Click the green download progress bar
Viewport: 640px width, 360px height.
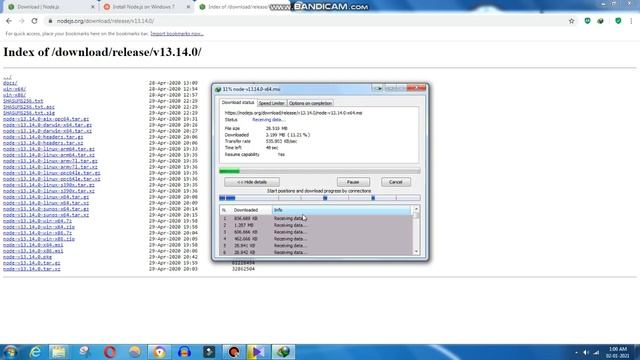coord(320,171)
